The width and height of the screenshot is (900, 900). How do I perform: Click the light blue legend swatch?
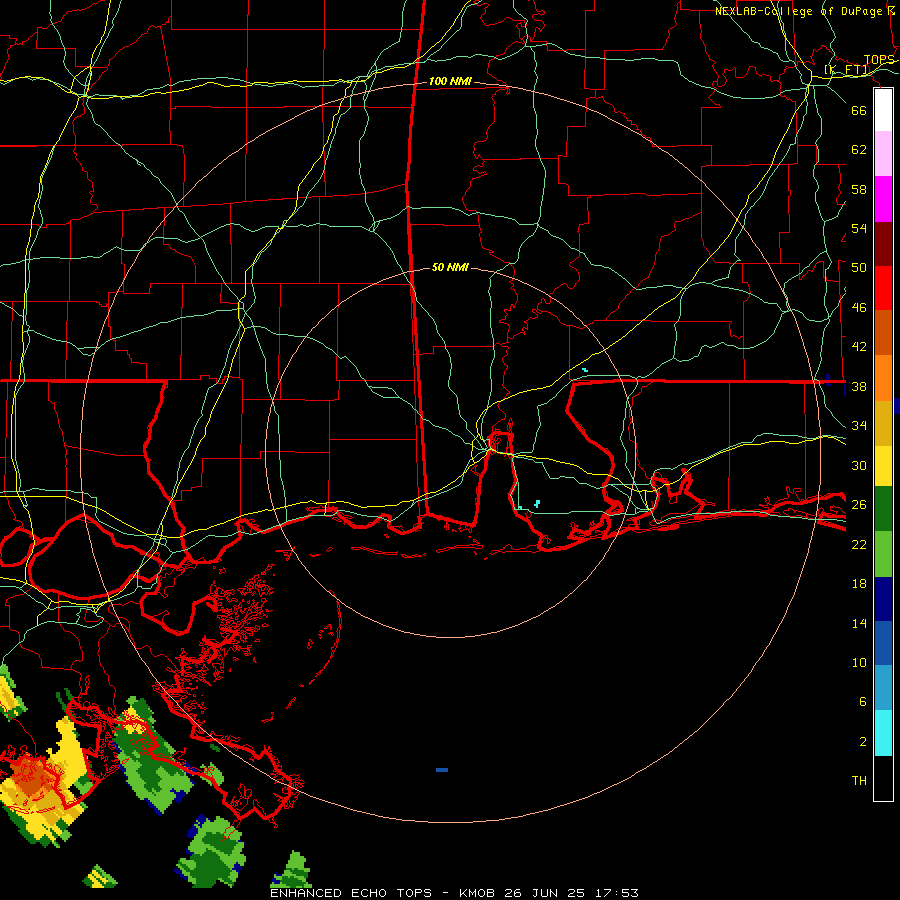pos(883,688)
